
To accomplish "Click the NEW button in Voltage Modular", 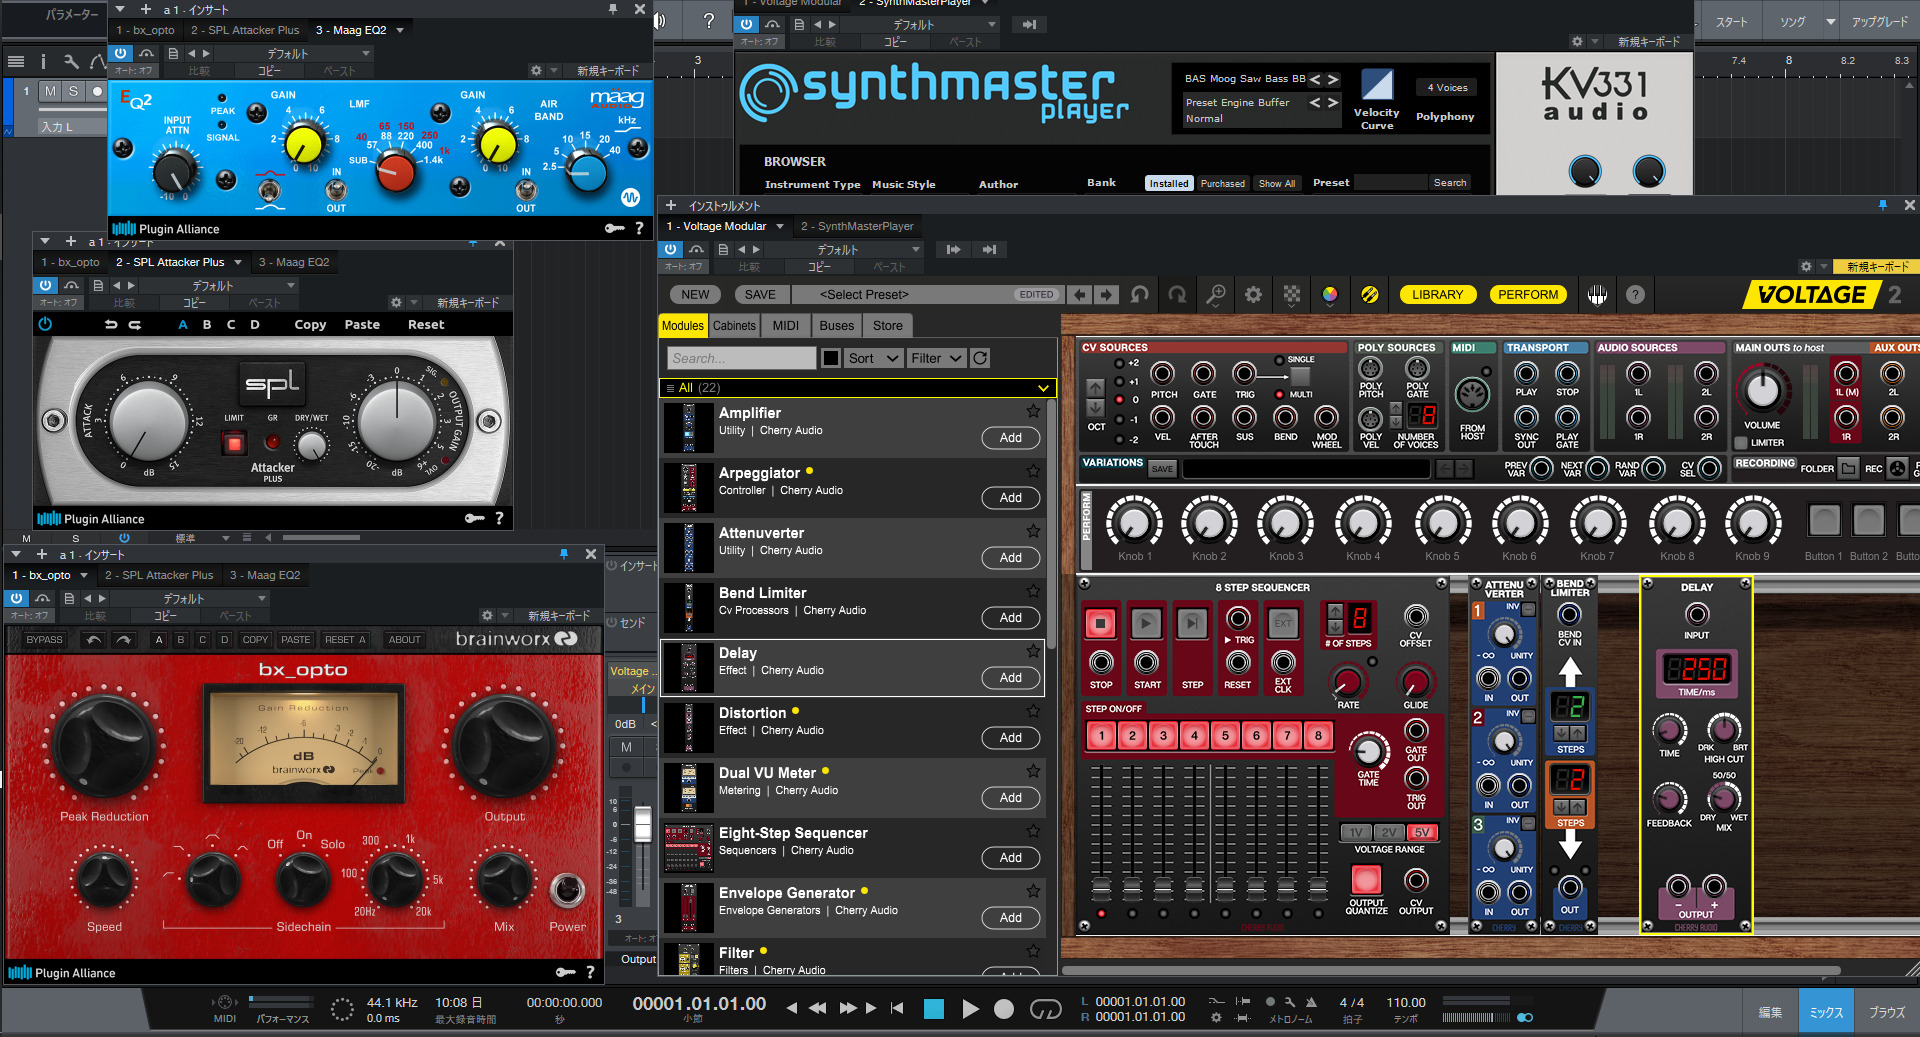I will [695, 295].
